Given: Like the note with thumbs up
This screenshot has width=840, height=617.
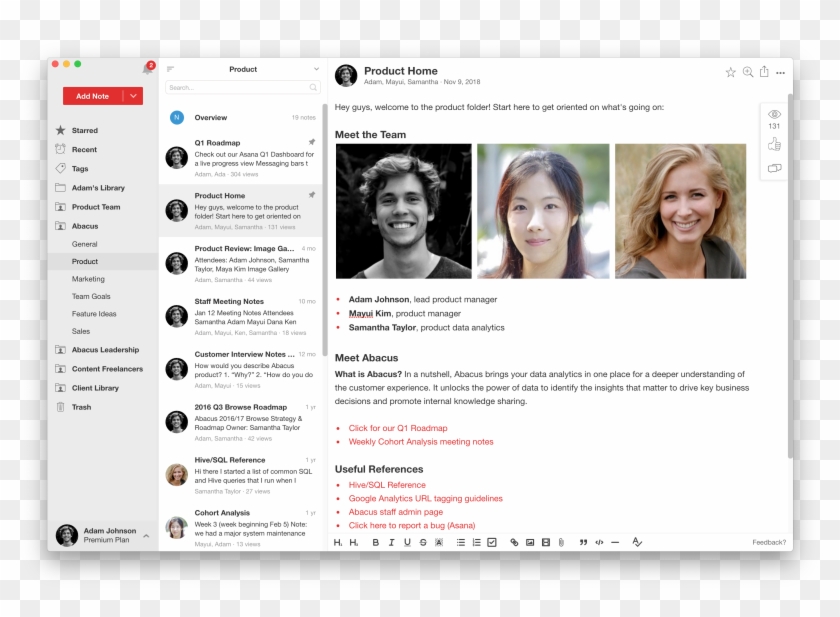Looking at the screenshot, I should pyautogui.click(x=774, y=145).
